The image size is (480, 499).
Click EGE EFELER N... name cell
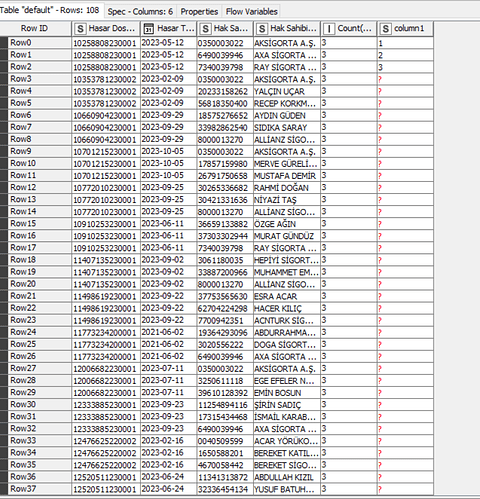click(287, 381)
